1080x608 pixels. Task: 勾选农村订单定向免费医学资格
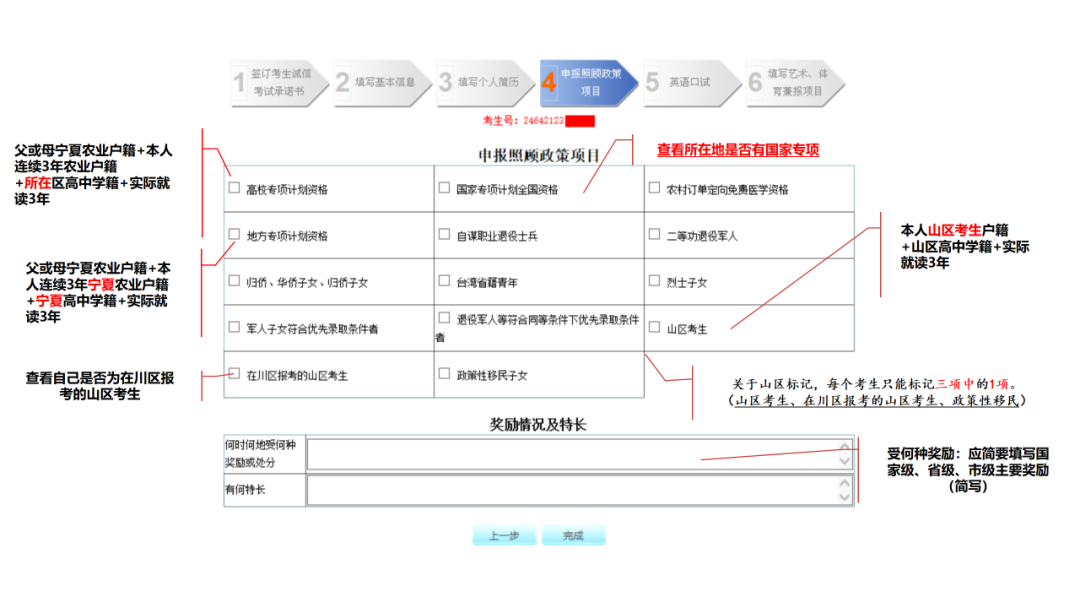click(653, 185)
